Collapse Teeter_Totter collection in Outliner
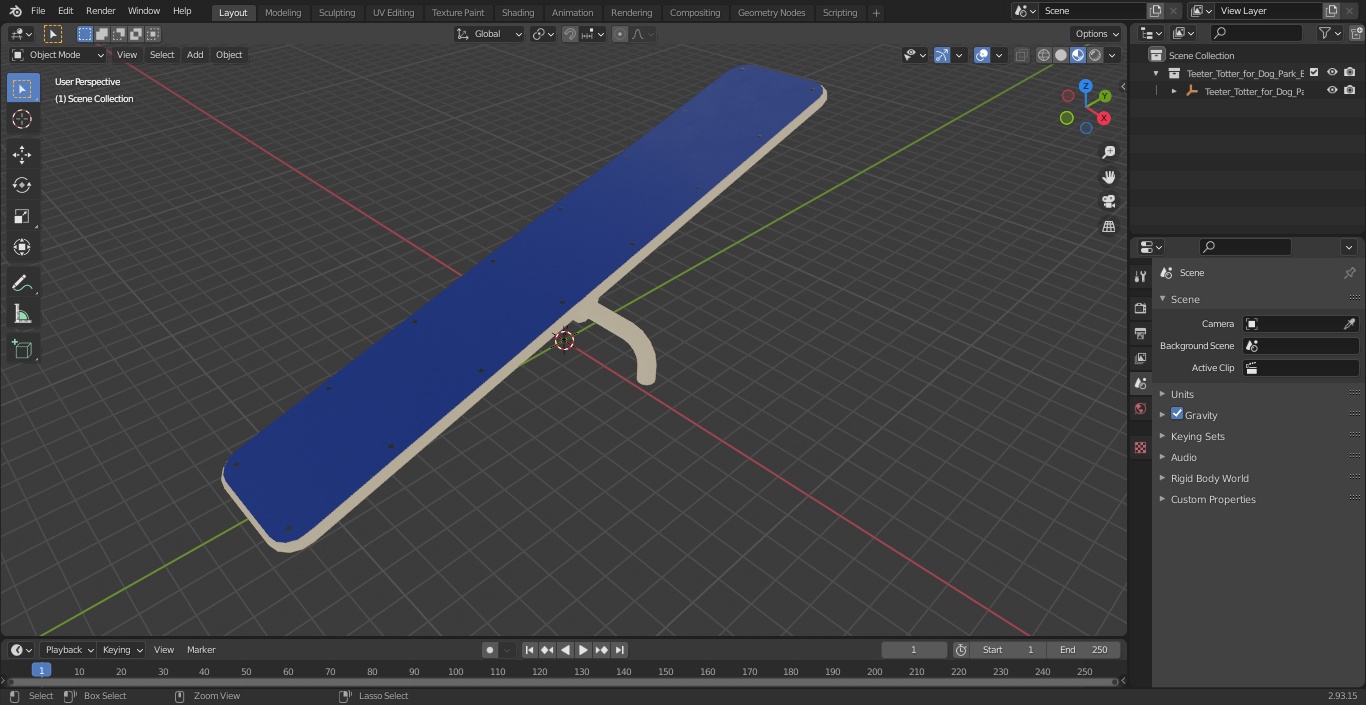This screenshot has width=1366, height=705. [x=1156, y=73]
